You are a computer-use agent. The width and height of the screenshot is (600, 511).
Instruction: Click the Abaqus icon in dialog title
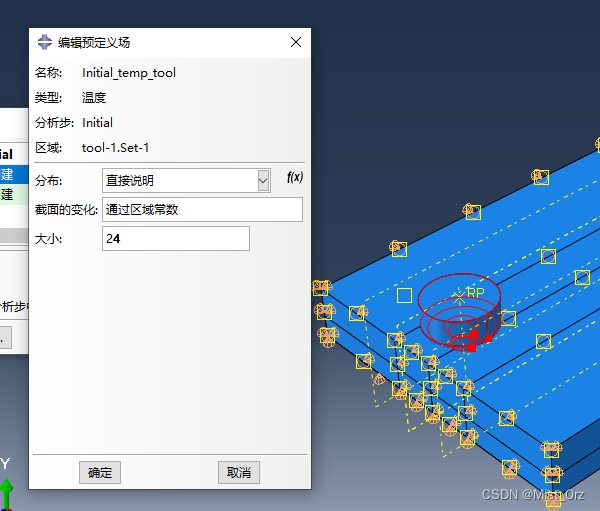(45, 42)
